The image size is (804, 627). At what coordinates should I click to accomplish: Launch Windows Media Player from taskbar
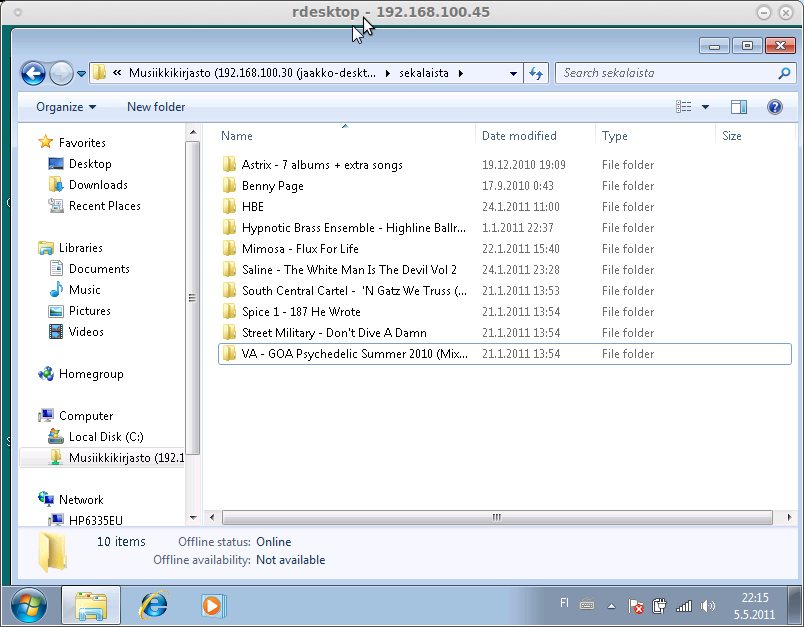click(x=214, y=605)
